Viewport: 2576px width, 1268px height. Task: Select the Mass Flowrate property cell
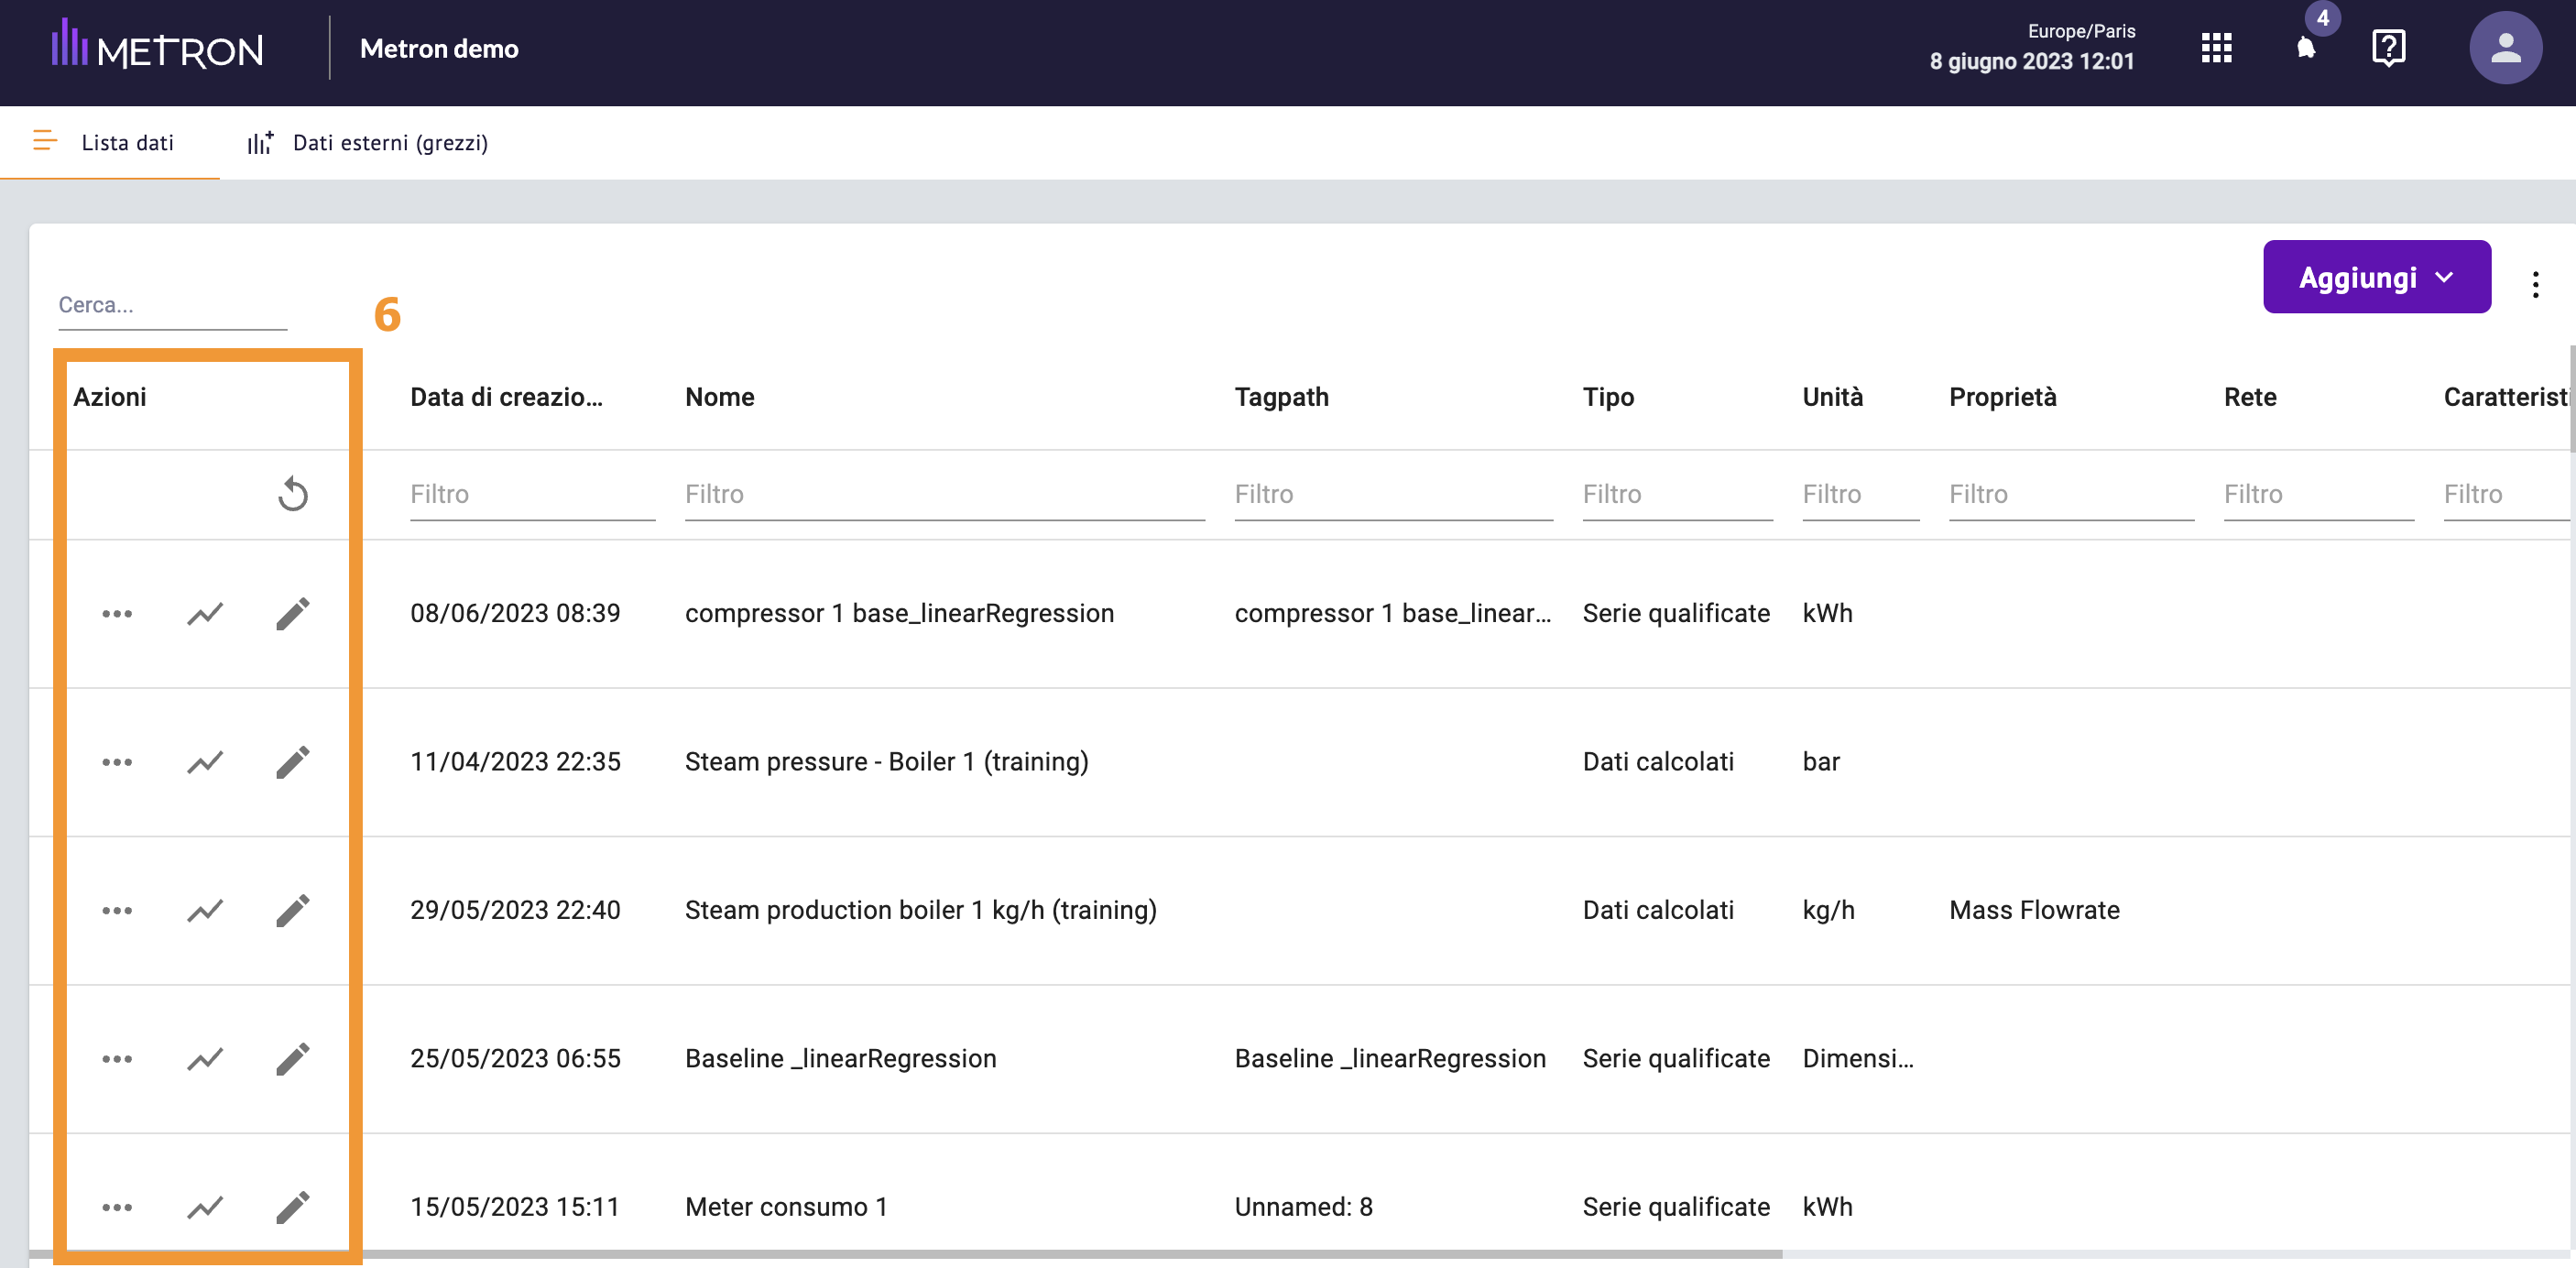2034,910
